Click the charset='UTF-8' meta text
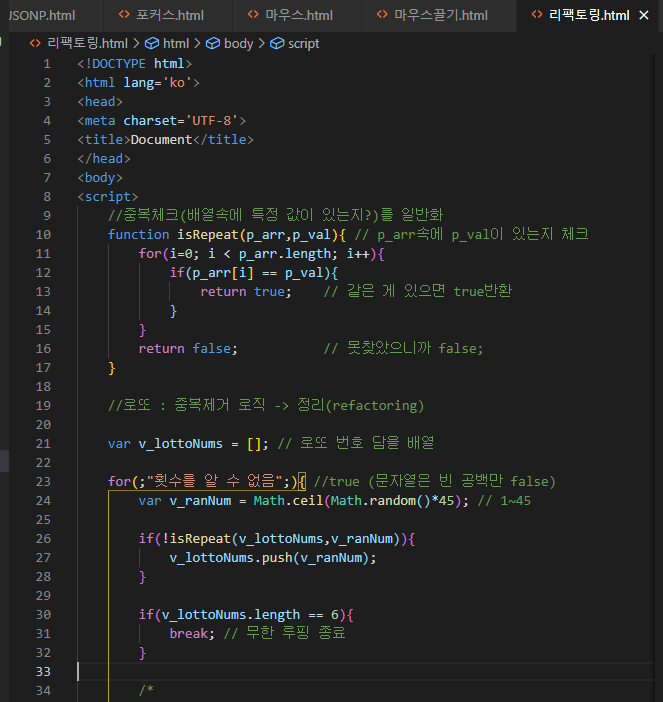The height and width of the screenshot is (702, 663). [x=181, y=121]
